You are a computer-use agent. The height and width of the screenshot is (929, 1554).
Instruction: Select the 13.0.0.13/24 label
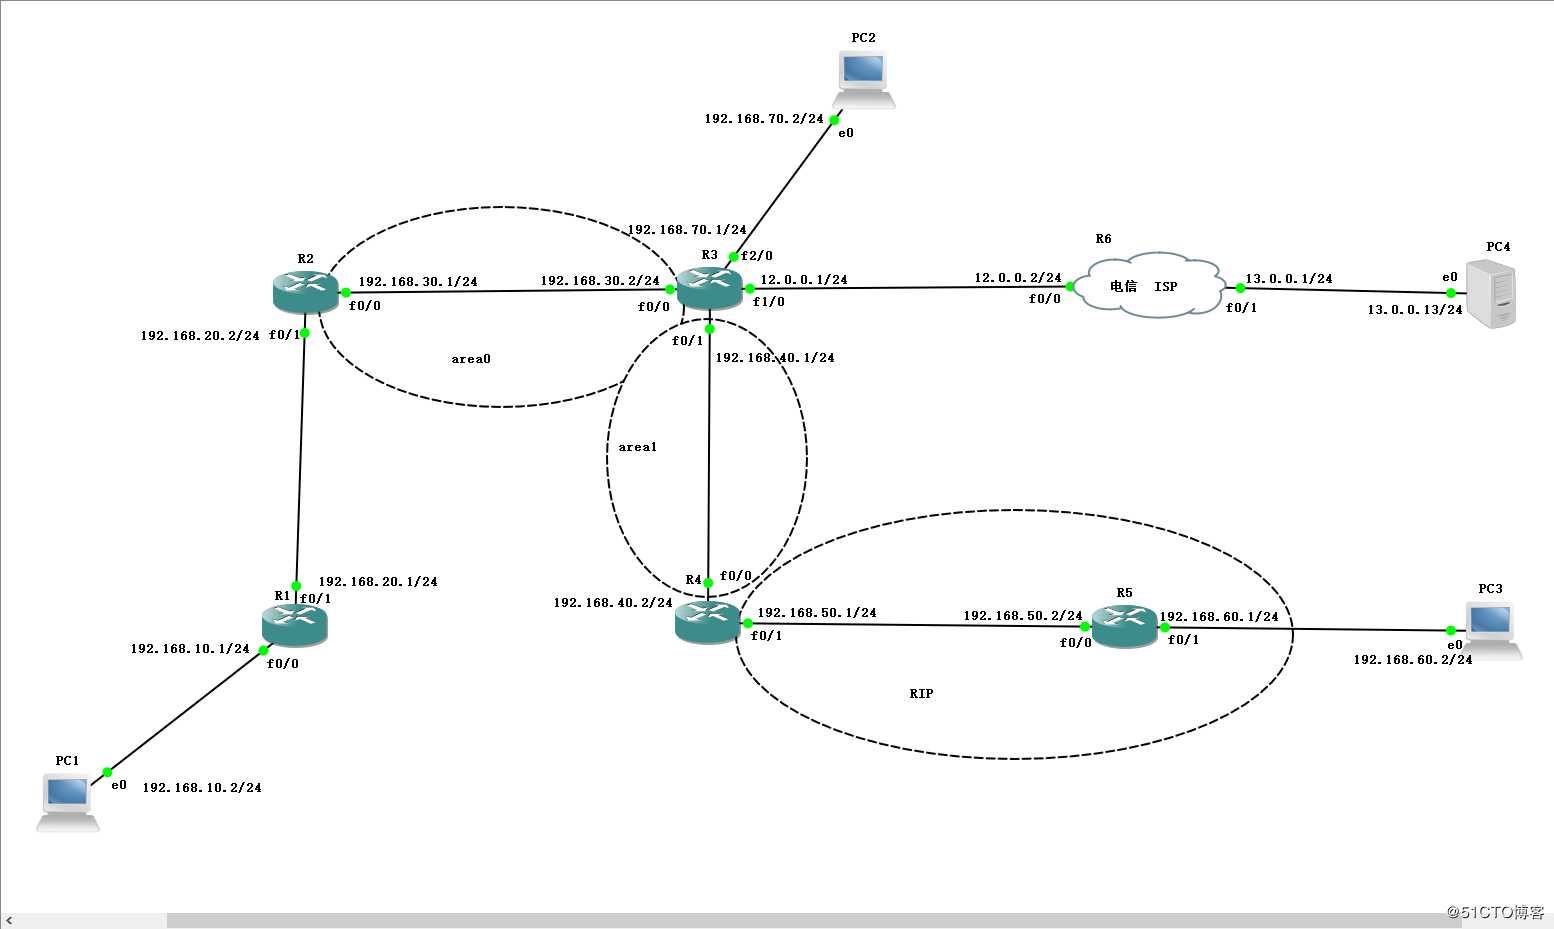pos(1415,310)
